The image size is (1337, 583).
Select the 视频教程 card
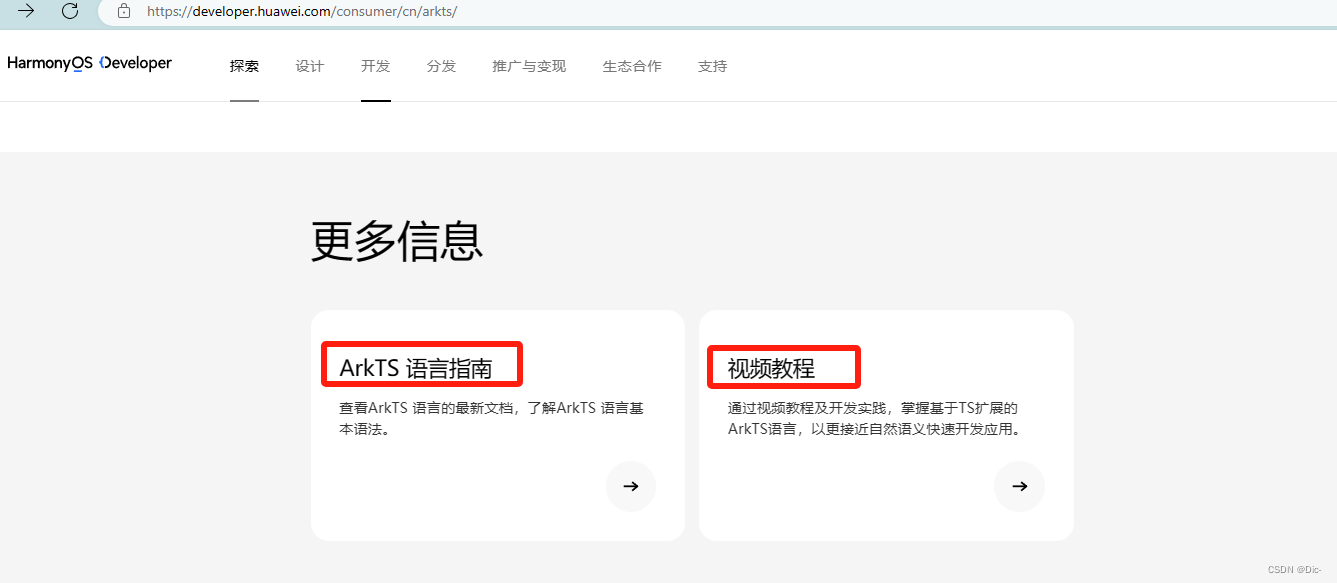point(886,424)
